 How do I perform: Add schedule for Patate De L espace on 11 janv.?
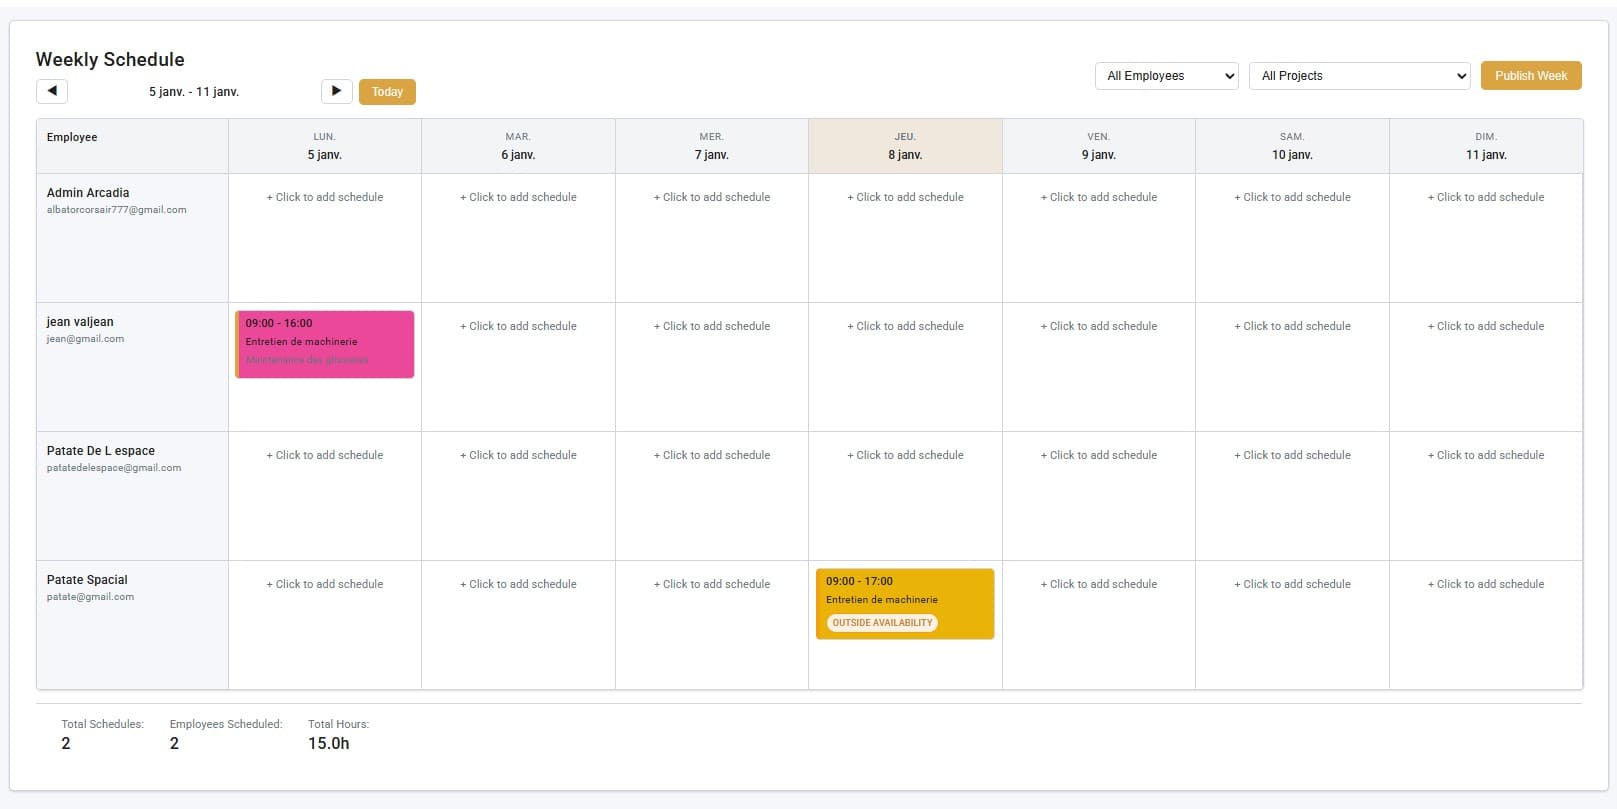pyautogui.click(x=1486, y=455)
